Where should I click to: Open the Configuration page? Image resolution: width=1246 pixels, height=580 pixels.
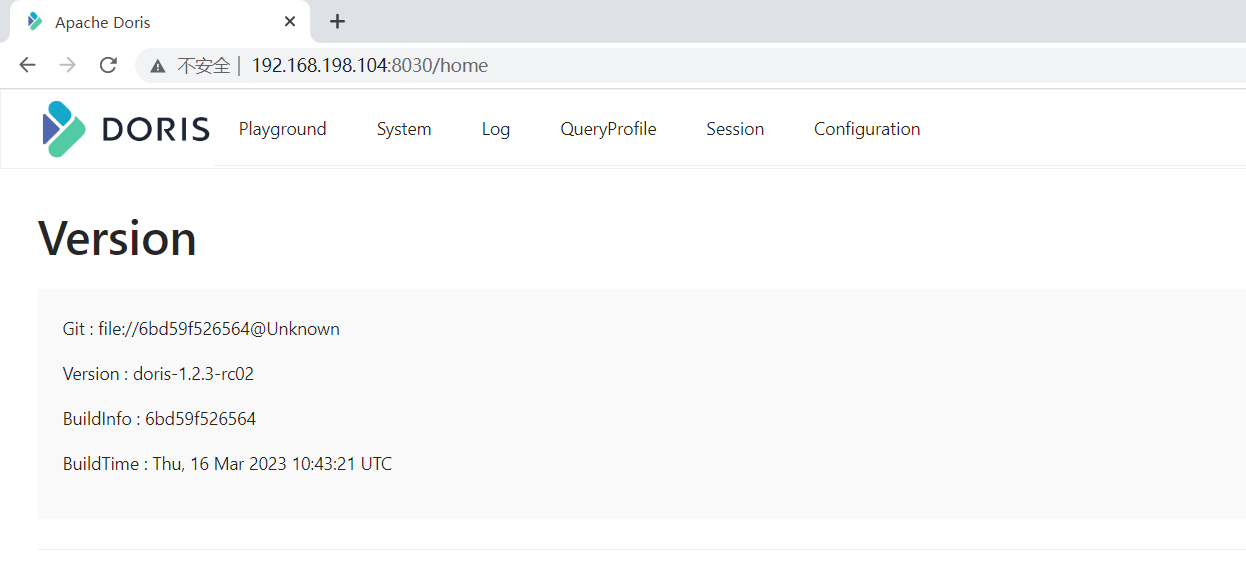pos(867,129)
